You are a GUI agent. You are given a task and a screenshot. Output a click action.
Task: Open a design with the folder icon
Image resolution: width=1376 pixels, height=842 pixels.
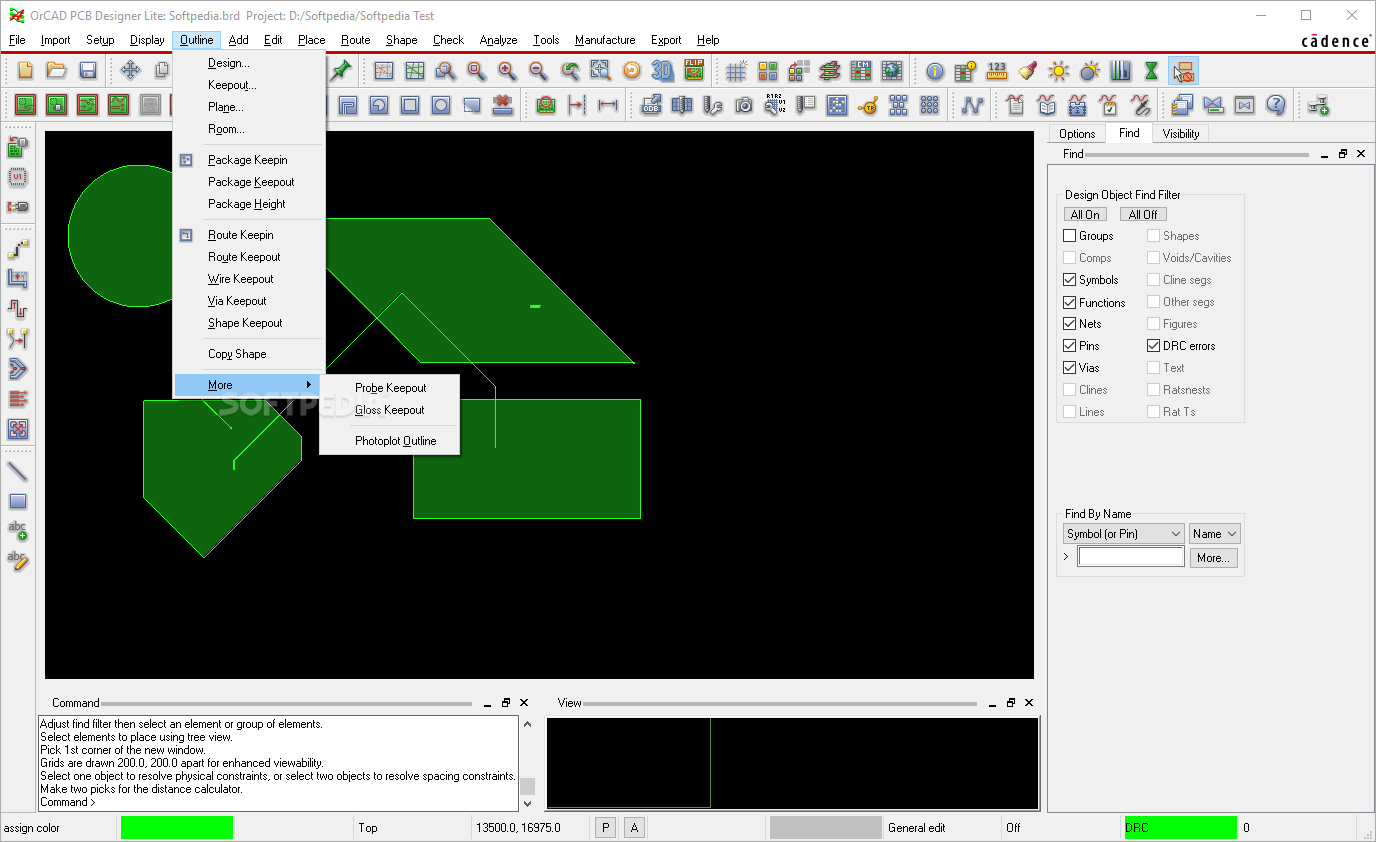pyautogui.click(x=56, y=70)
